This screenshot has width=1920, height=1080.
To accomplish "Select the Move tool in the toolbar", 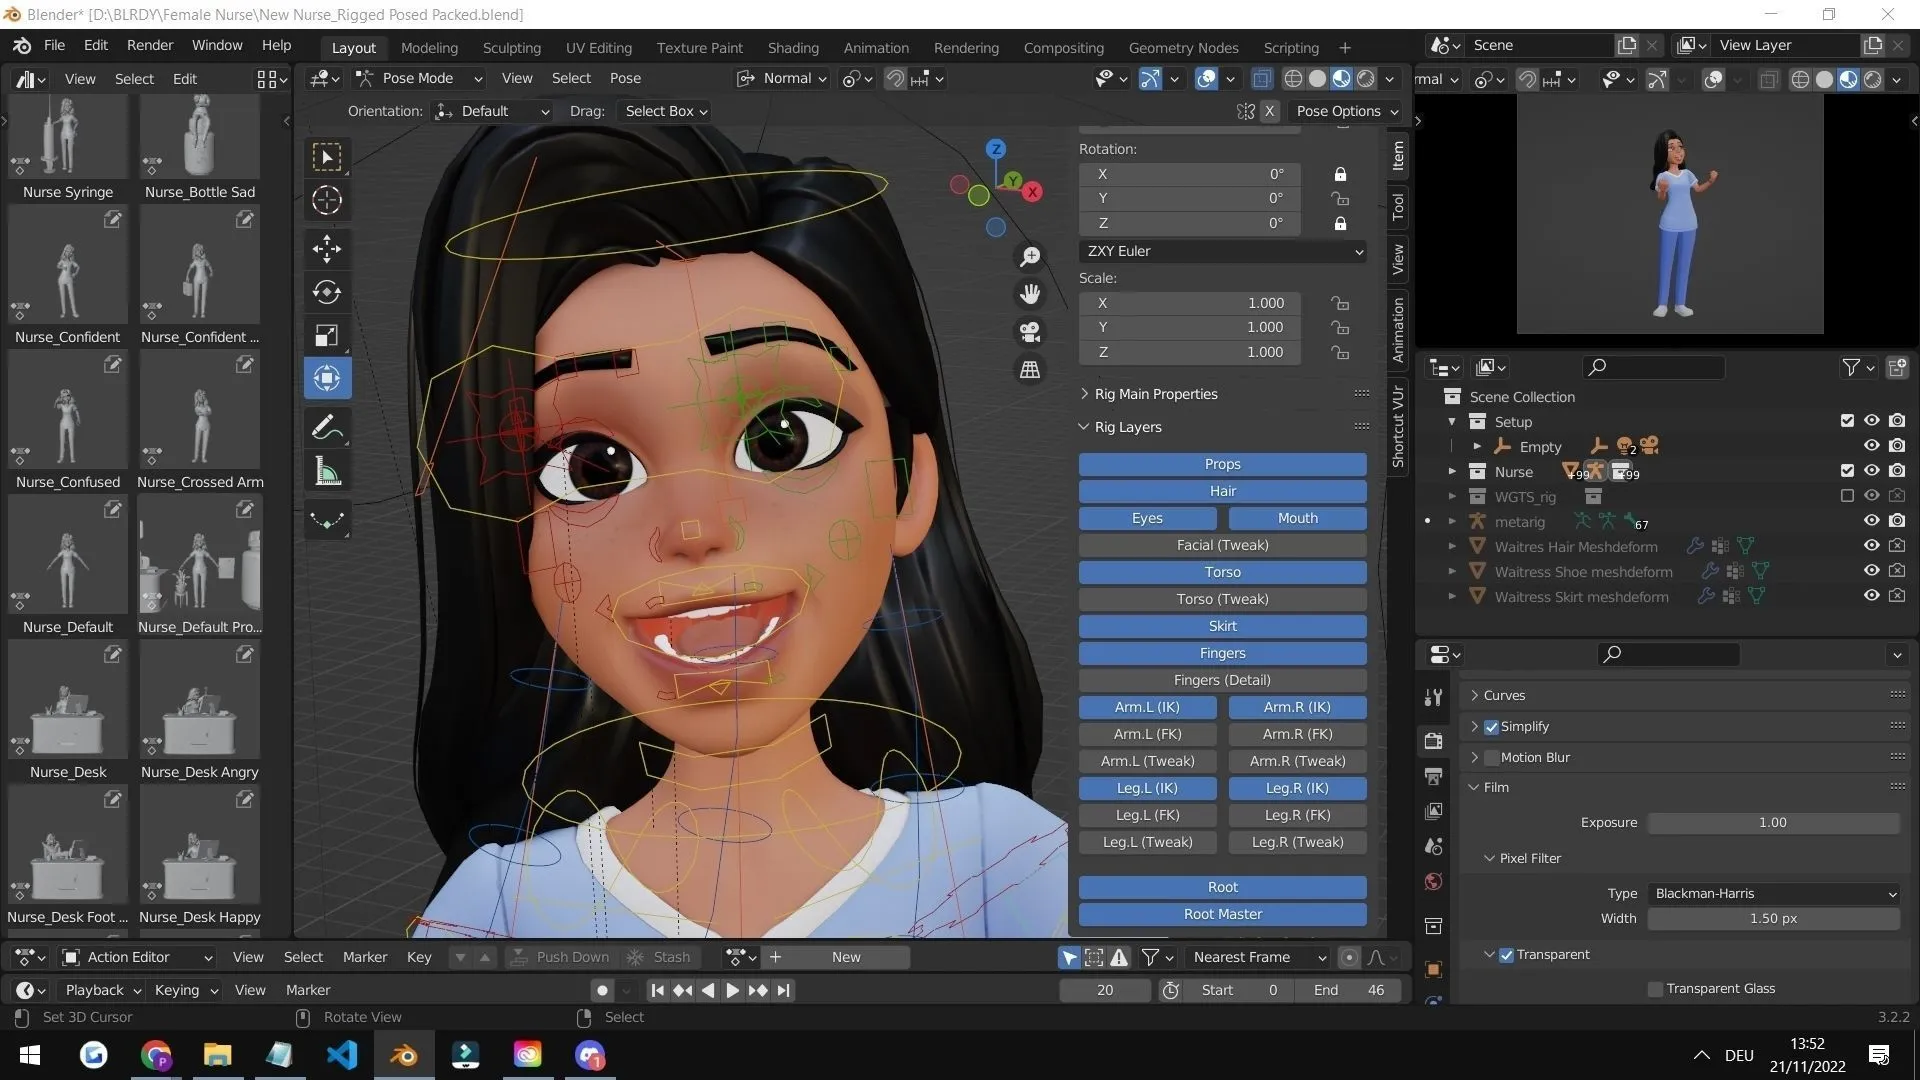I will click(326, 249).
